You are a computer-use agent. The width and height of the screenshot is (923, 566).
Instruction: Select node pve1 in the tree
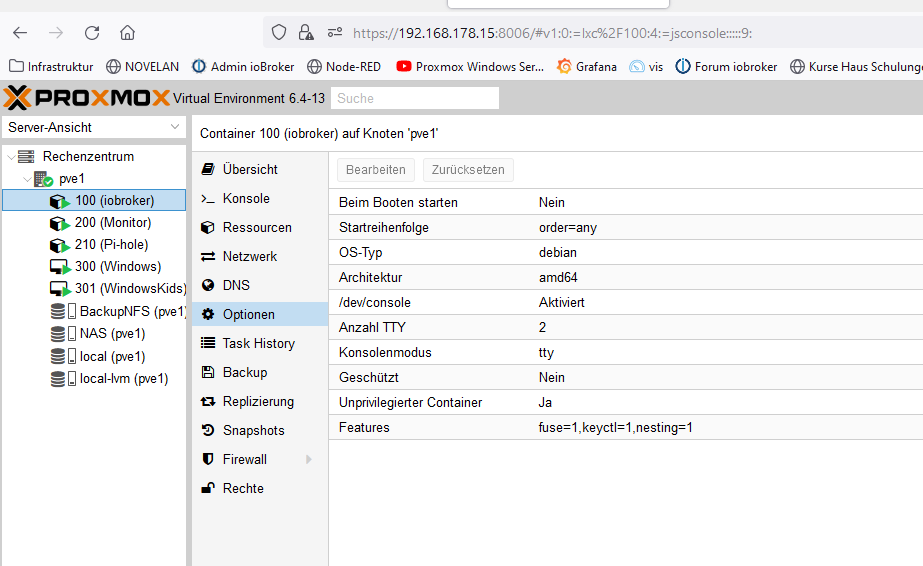coord(72,178)
